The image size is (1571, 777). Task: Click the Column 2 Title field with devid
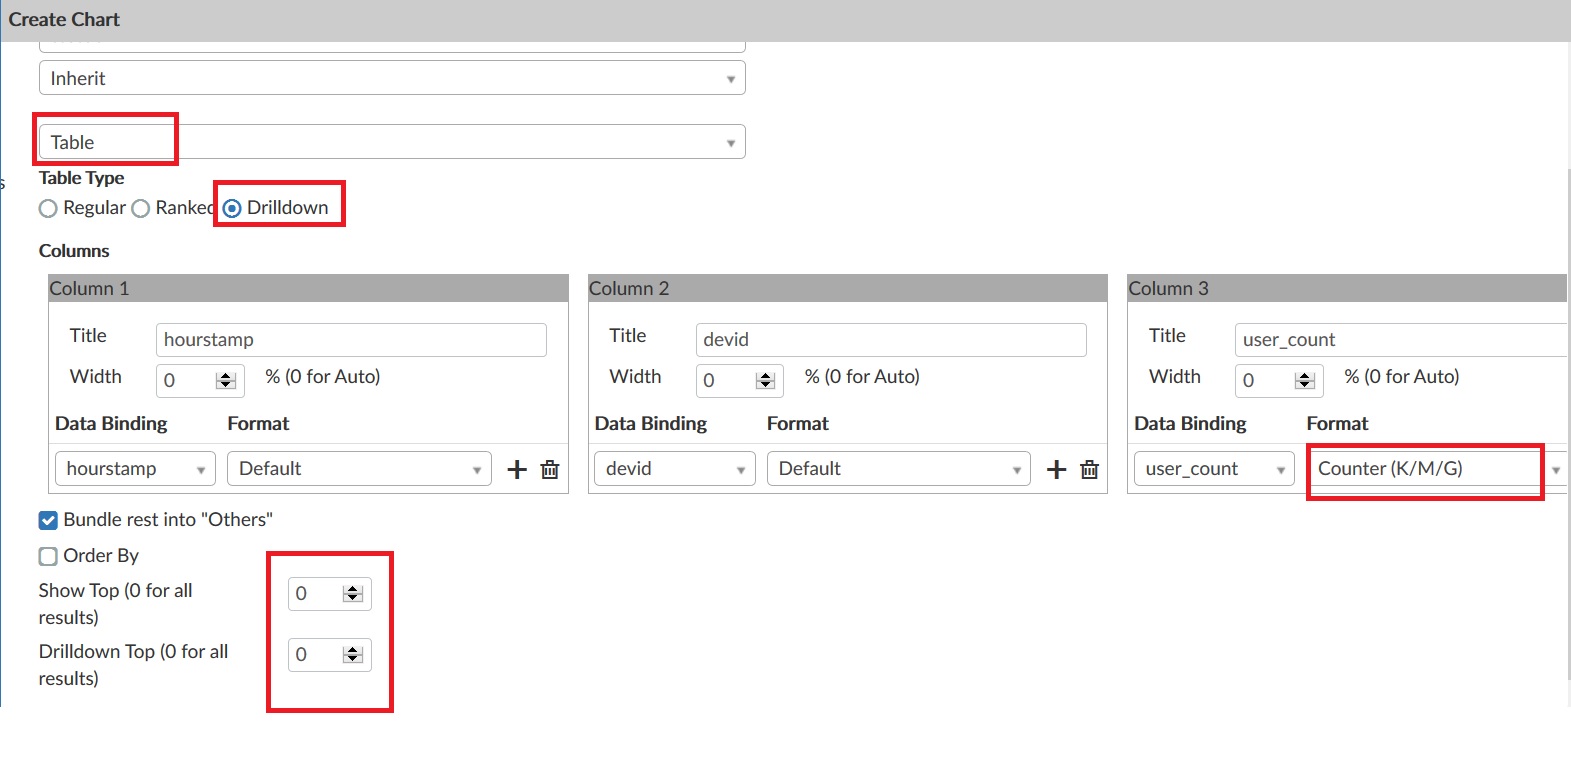890,340
